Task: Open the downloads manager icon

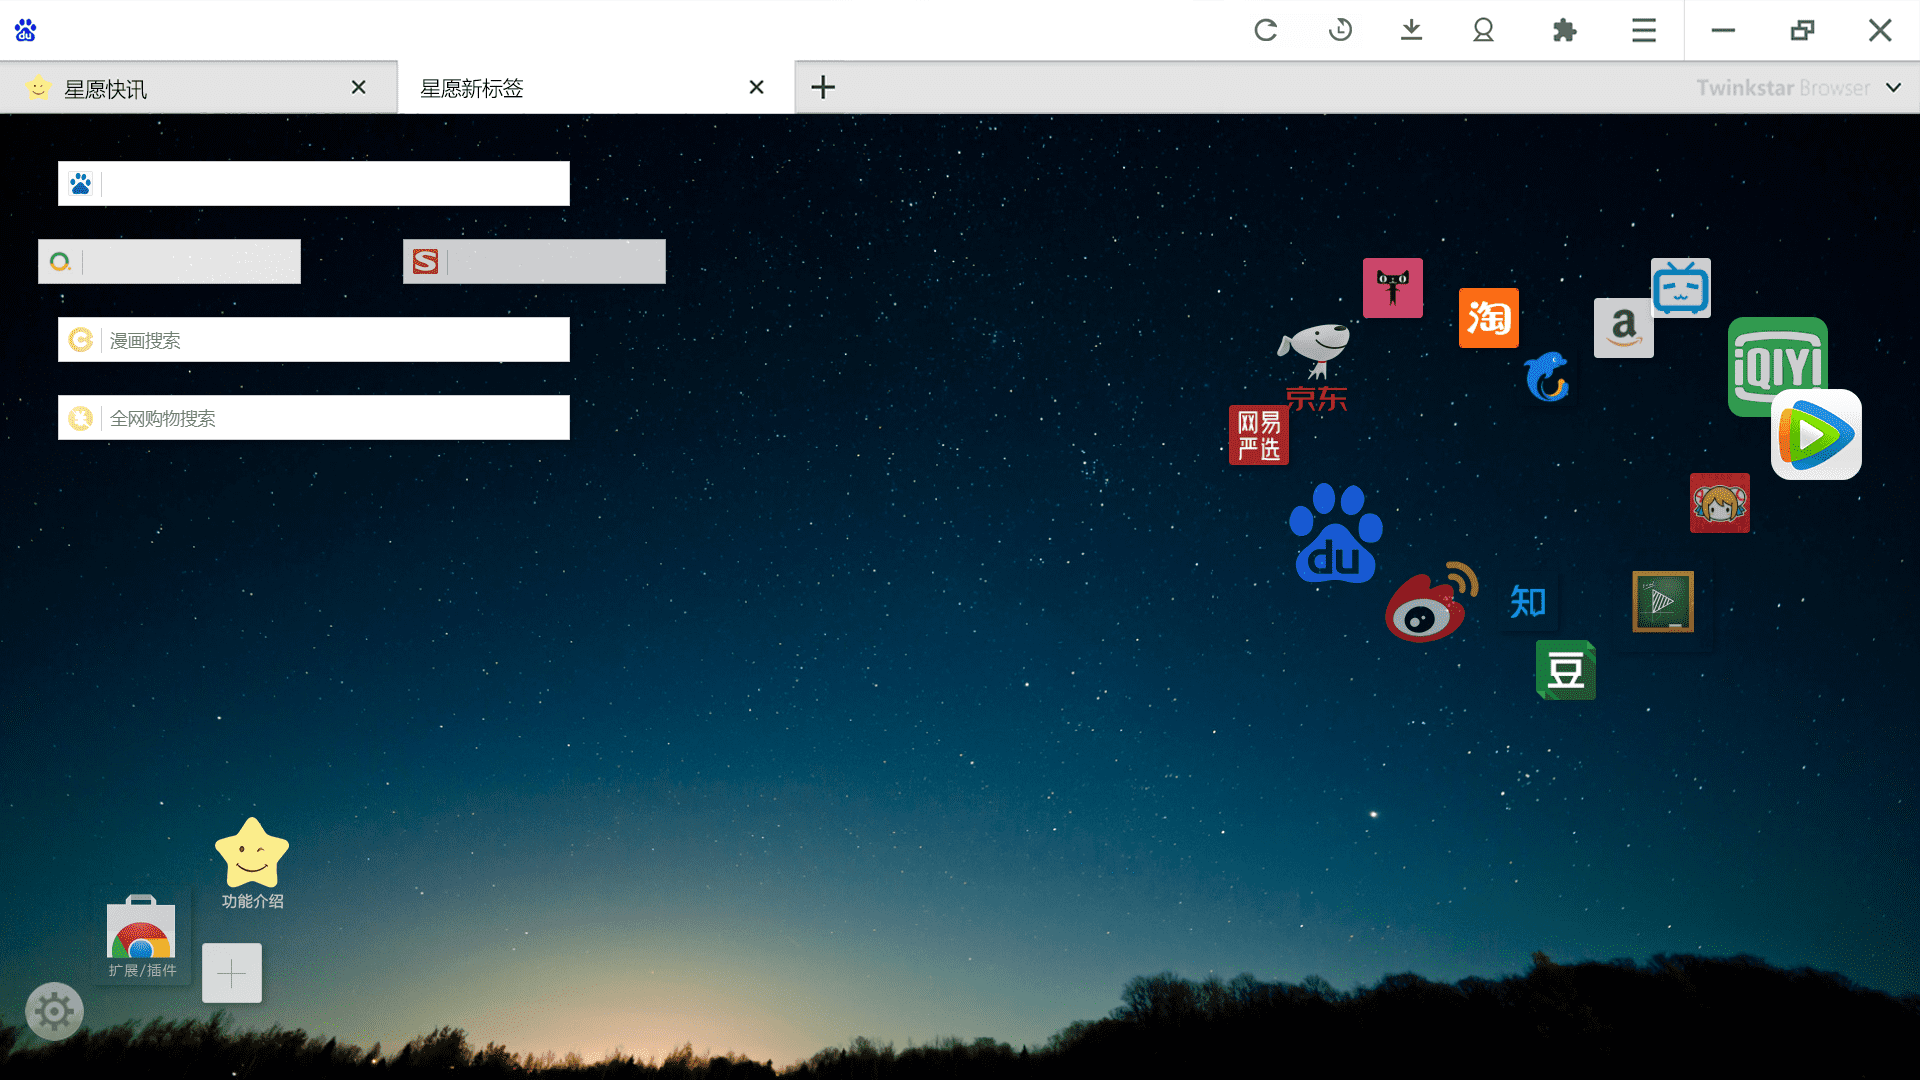Action: pyautogui.click(x=1411, y=30)
